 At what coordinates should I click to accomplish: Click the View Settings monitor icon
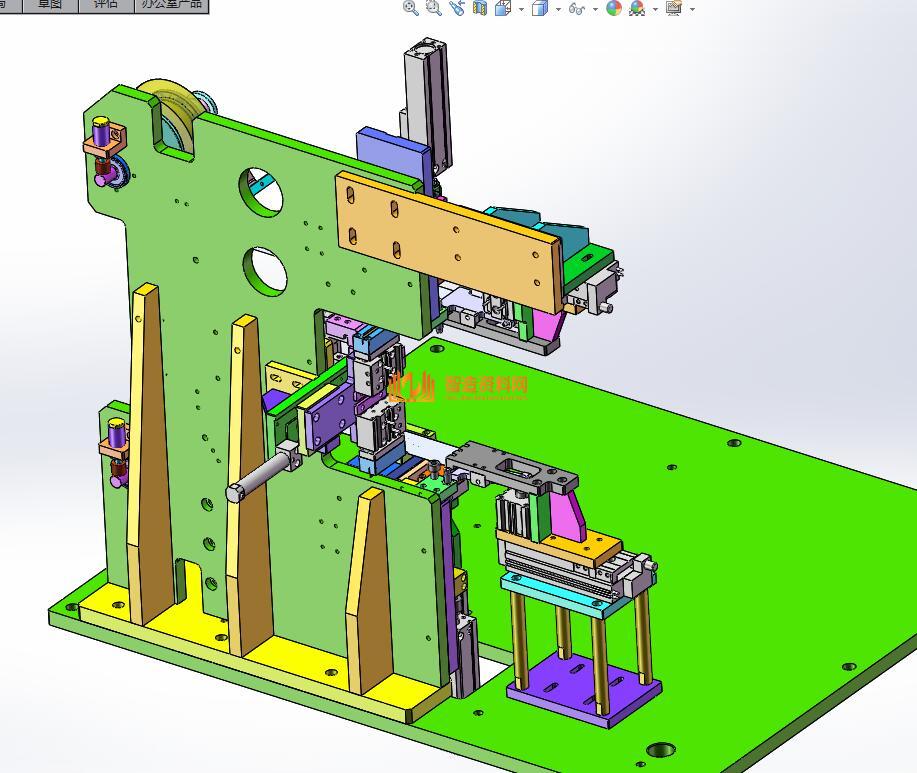coord(673,8)
